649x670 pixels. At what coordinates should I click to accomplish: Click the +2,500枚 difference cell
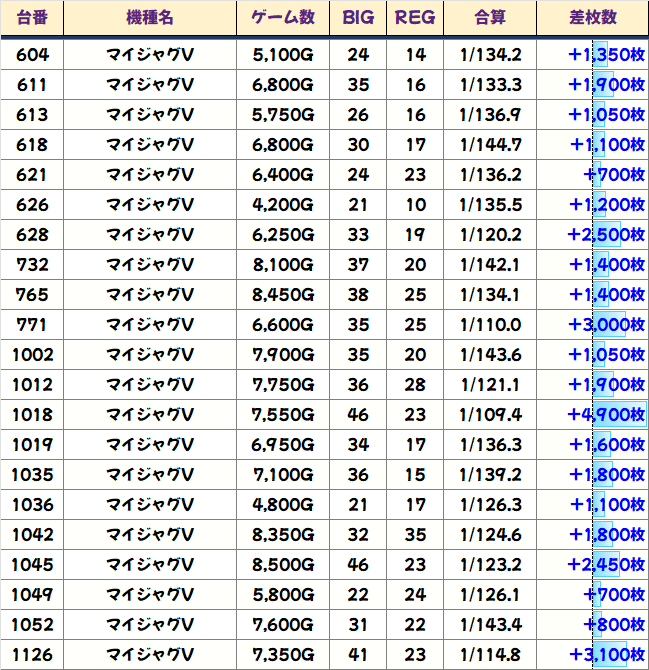(593, 235)
